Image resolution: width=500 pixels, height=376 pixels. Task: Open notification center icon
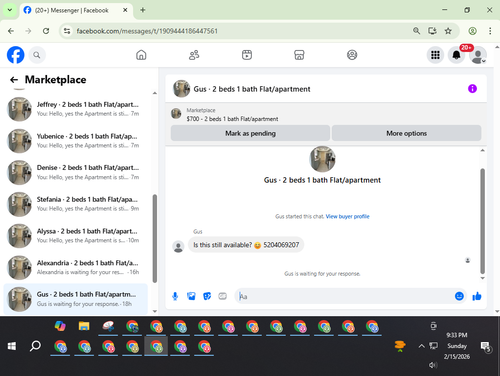coord(485,347)
